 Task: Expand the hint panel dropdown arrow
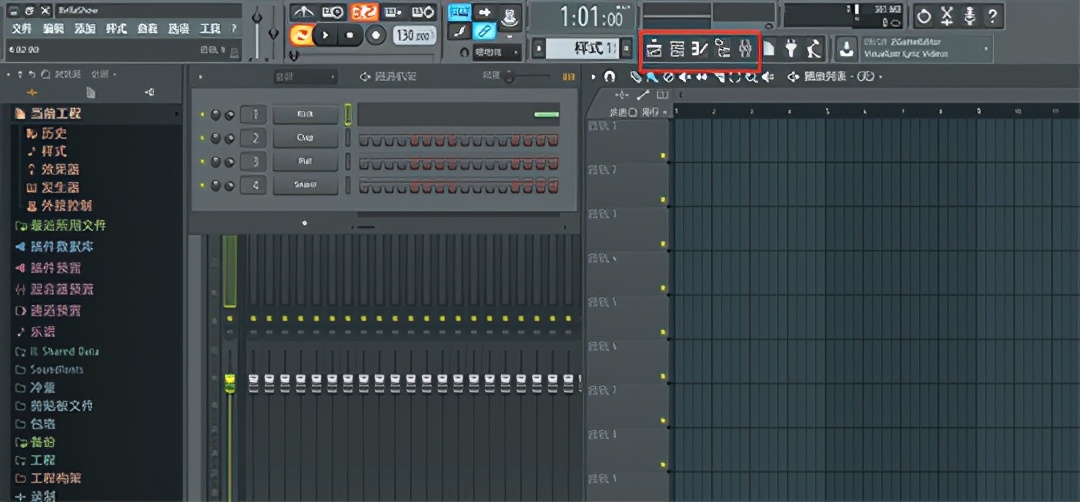(x=986, y=48)
